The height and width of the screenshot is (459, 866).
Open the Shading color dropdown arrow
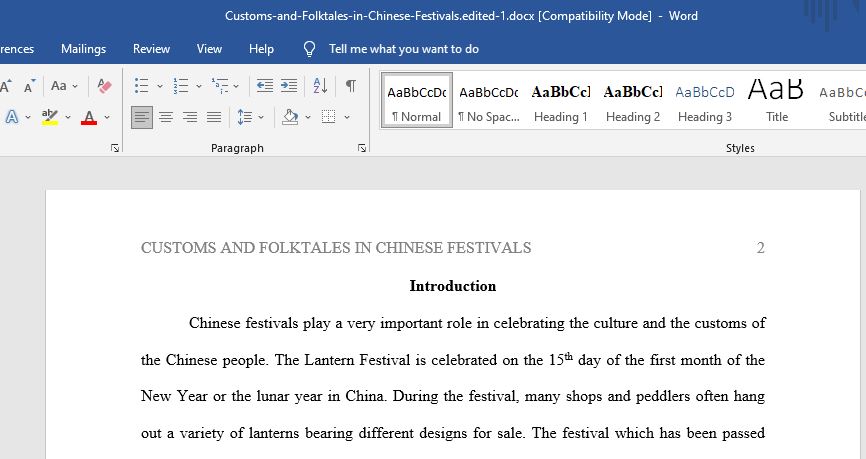(x=308, y=117)
